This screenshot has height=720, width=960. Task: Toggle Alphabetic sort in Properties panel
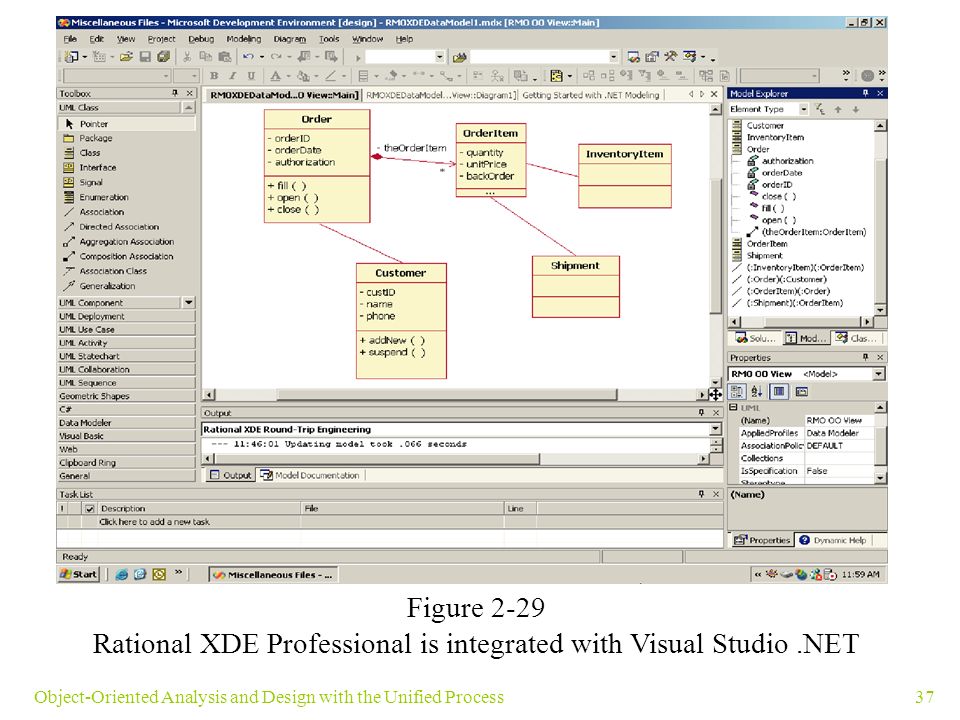click(x=757, y=391)
